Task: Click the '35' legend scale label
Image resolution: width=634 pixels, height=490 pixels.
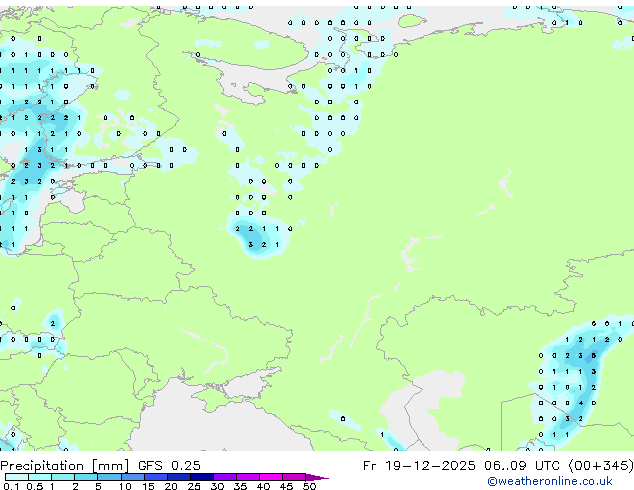Action: pos(240,486)
